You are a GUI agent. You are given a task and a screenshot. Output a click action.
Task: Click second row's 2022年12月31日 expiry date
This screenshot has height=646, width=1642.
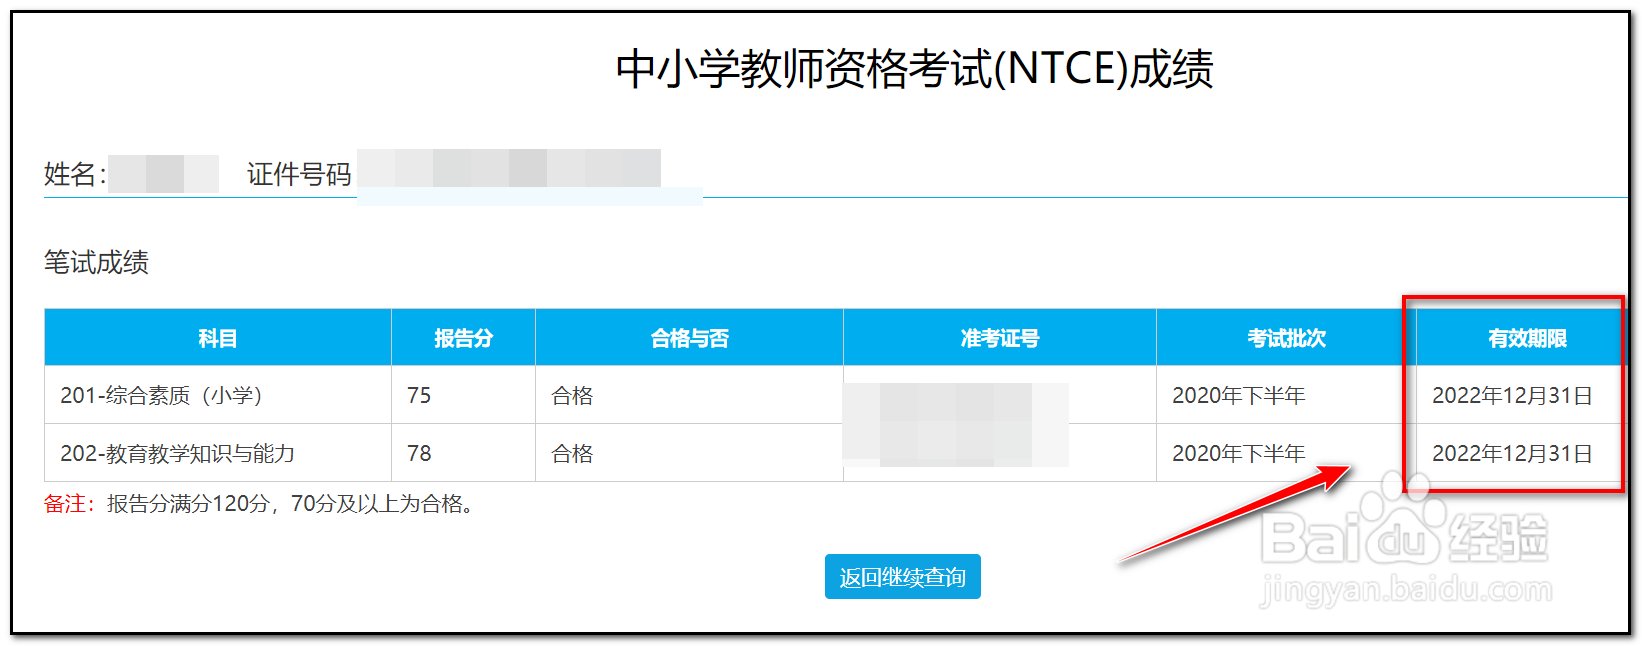tap(1512, 453)
